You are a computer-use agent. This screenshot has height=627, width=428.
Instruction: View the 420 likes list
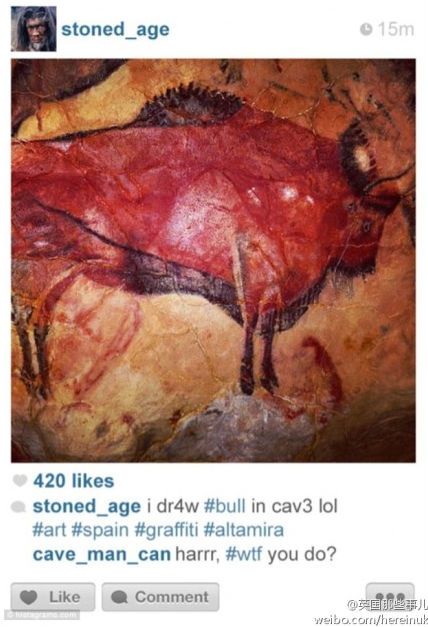[x=74, y=481]
